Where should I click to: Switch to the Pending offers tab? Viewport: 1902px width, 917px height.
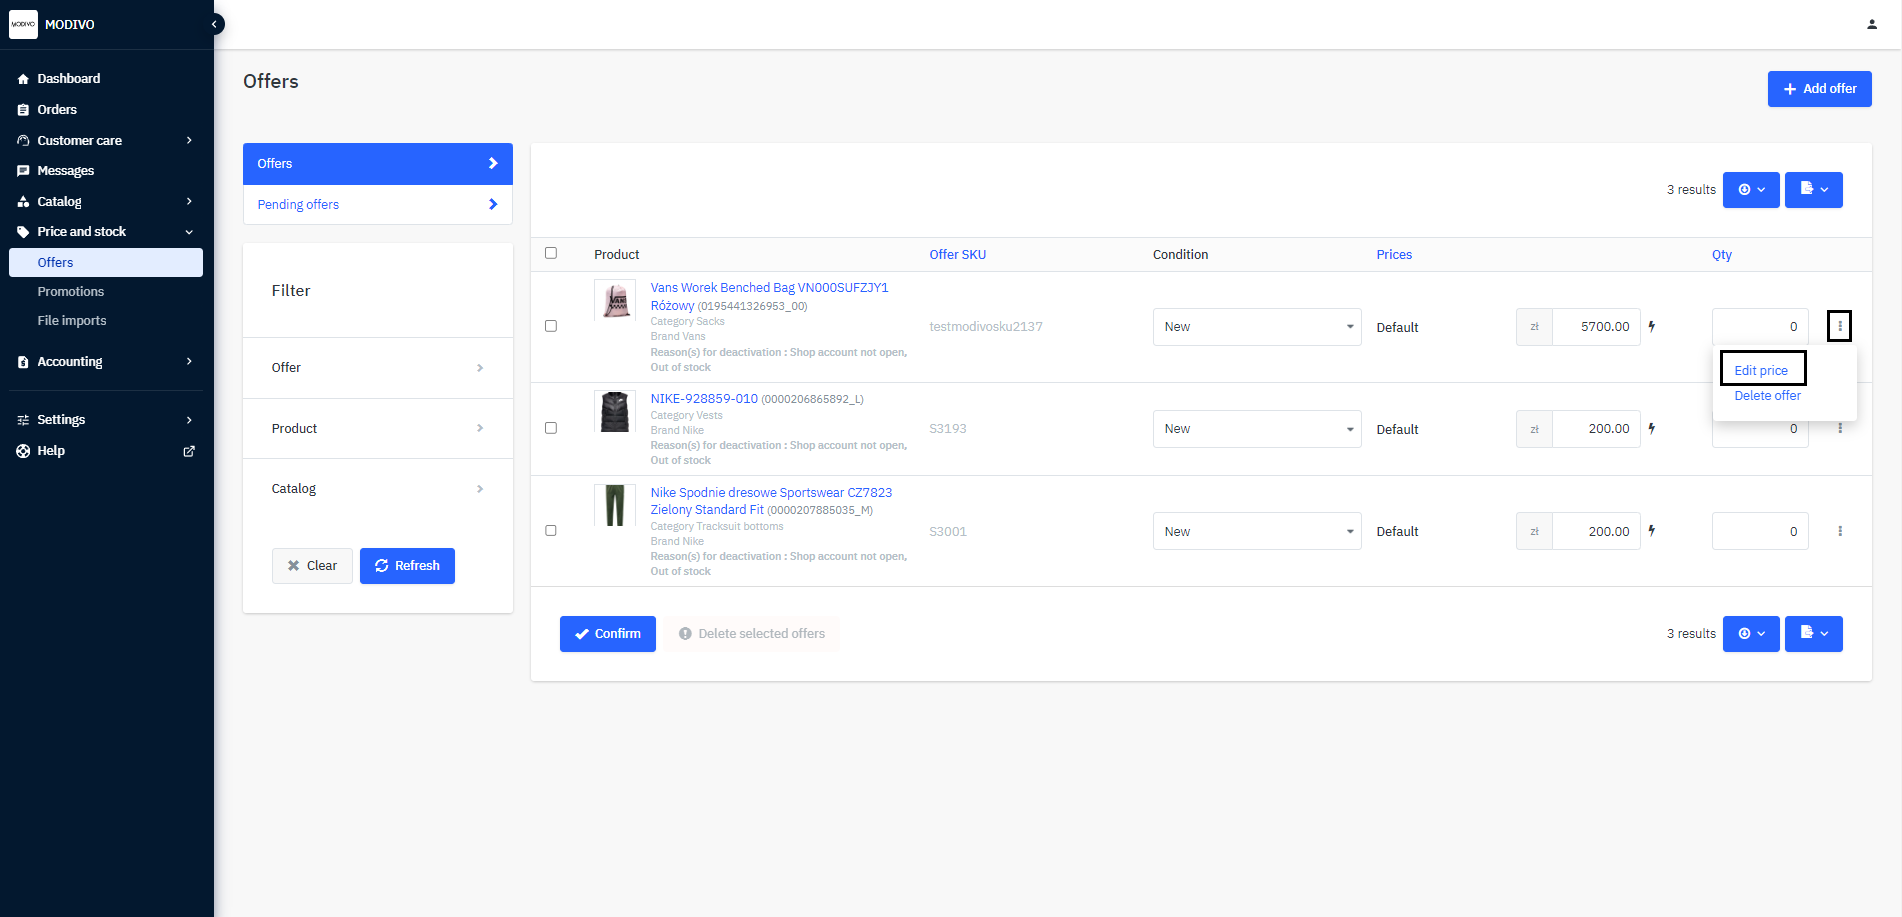point(377,204)
